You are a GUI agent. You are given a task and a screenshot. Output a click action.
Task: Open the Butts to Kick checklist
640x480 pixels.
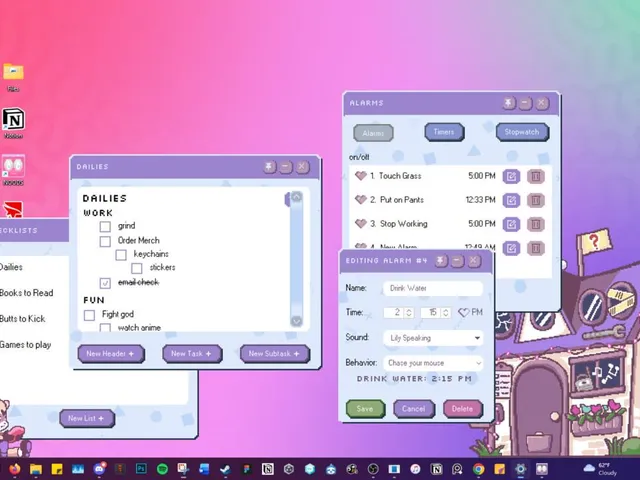[22, 319]
